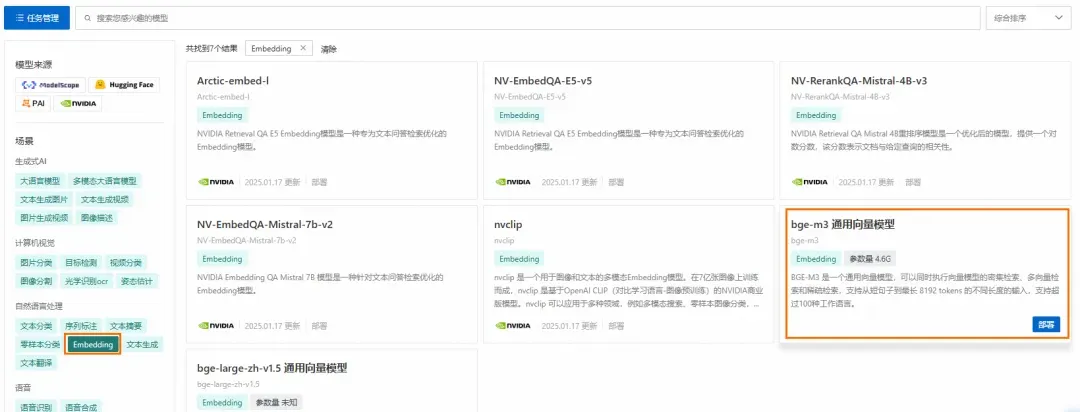The height and width of the screenshot is (412, 1080).
Task: Click the model search input field
Action: click(528, 18)
